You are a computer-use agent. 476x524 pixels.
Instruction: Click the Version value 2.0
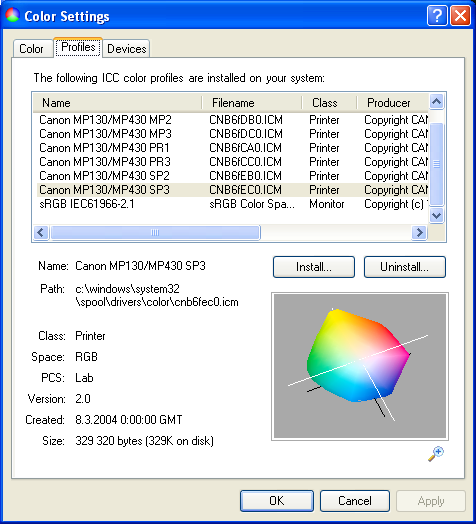coord(83,399)
